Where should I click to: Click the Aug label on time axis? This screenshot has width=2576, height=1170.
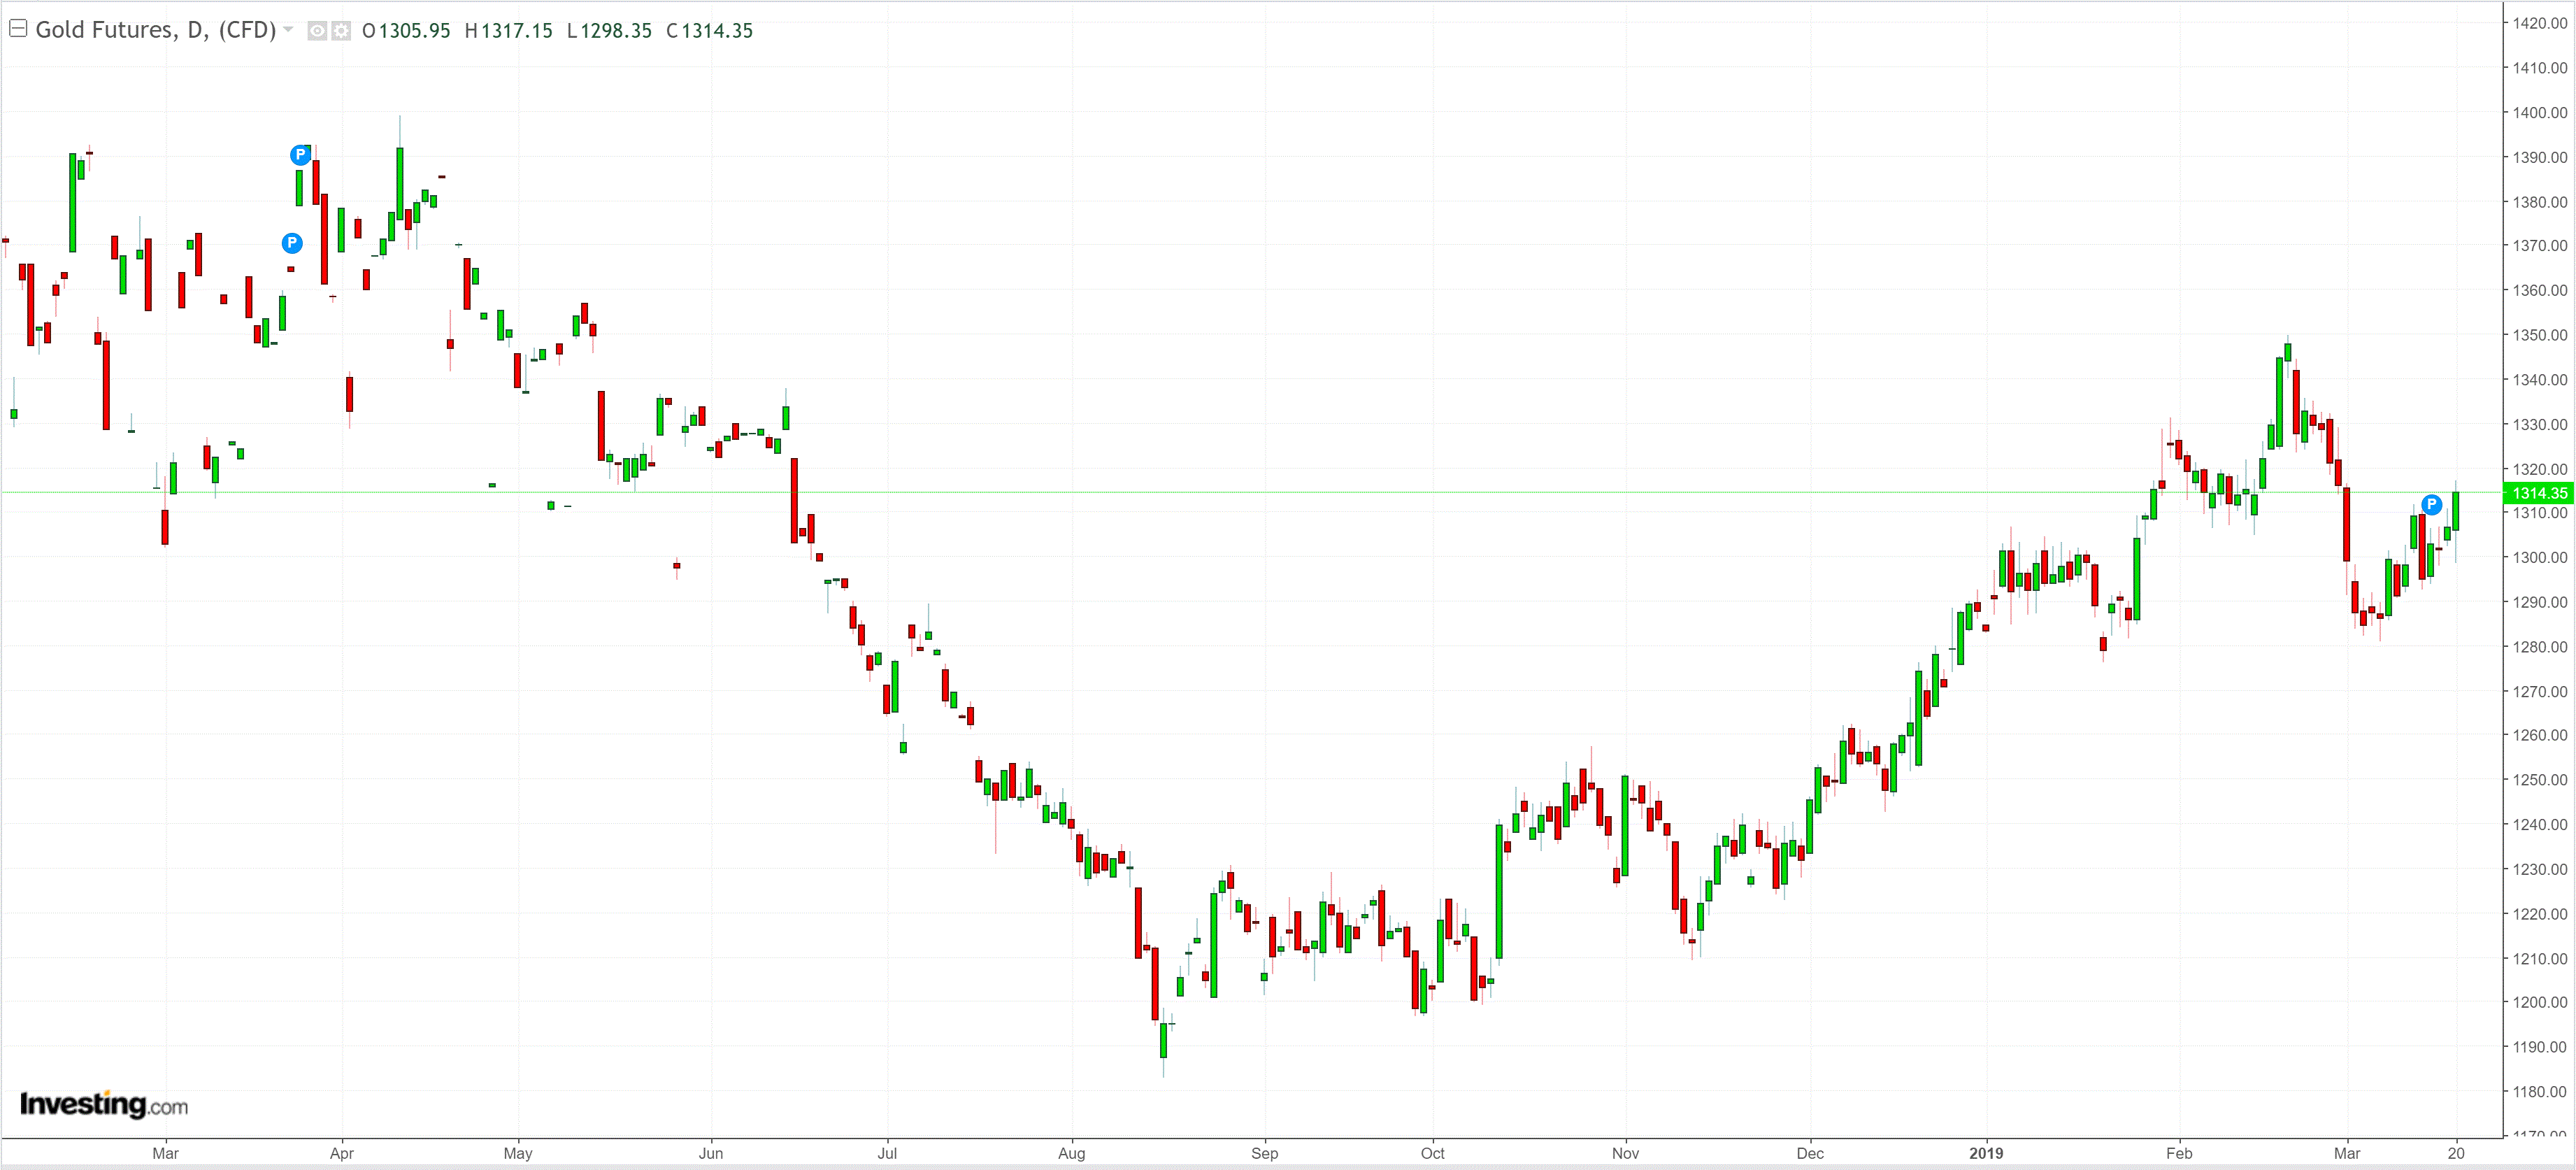(1071, 1153)
